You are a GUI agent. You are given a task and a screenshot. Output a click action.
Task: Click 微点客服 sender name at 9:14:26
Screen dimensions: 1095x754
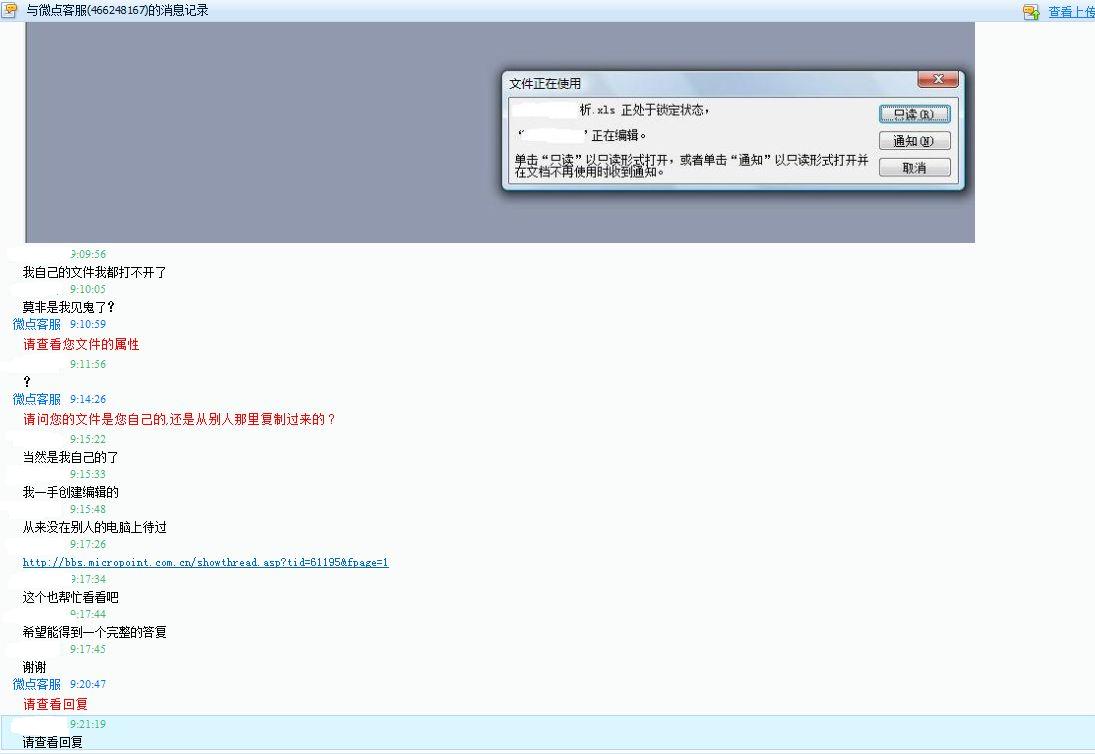[x=37, y=399]
